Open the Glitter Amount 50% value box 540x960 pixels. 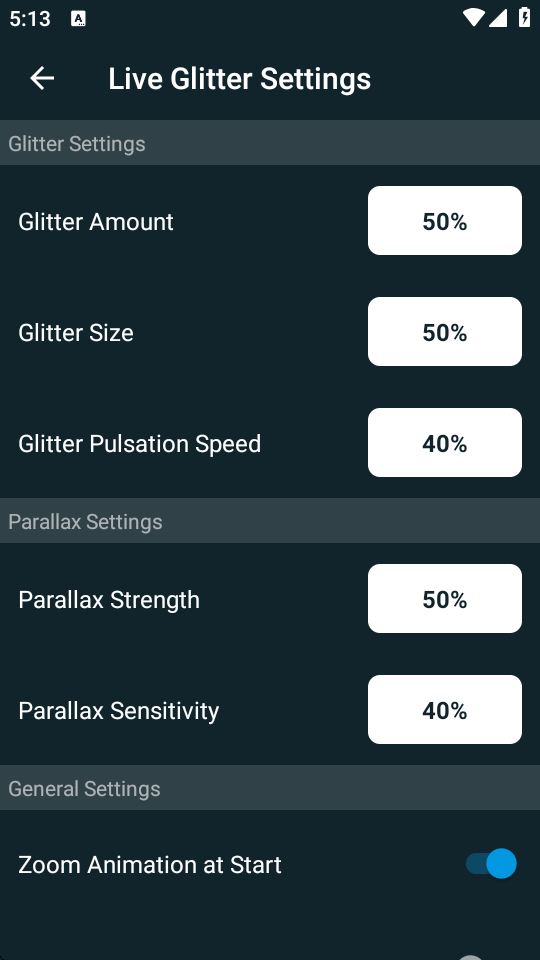click(444, 220)
